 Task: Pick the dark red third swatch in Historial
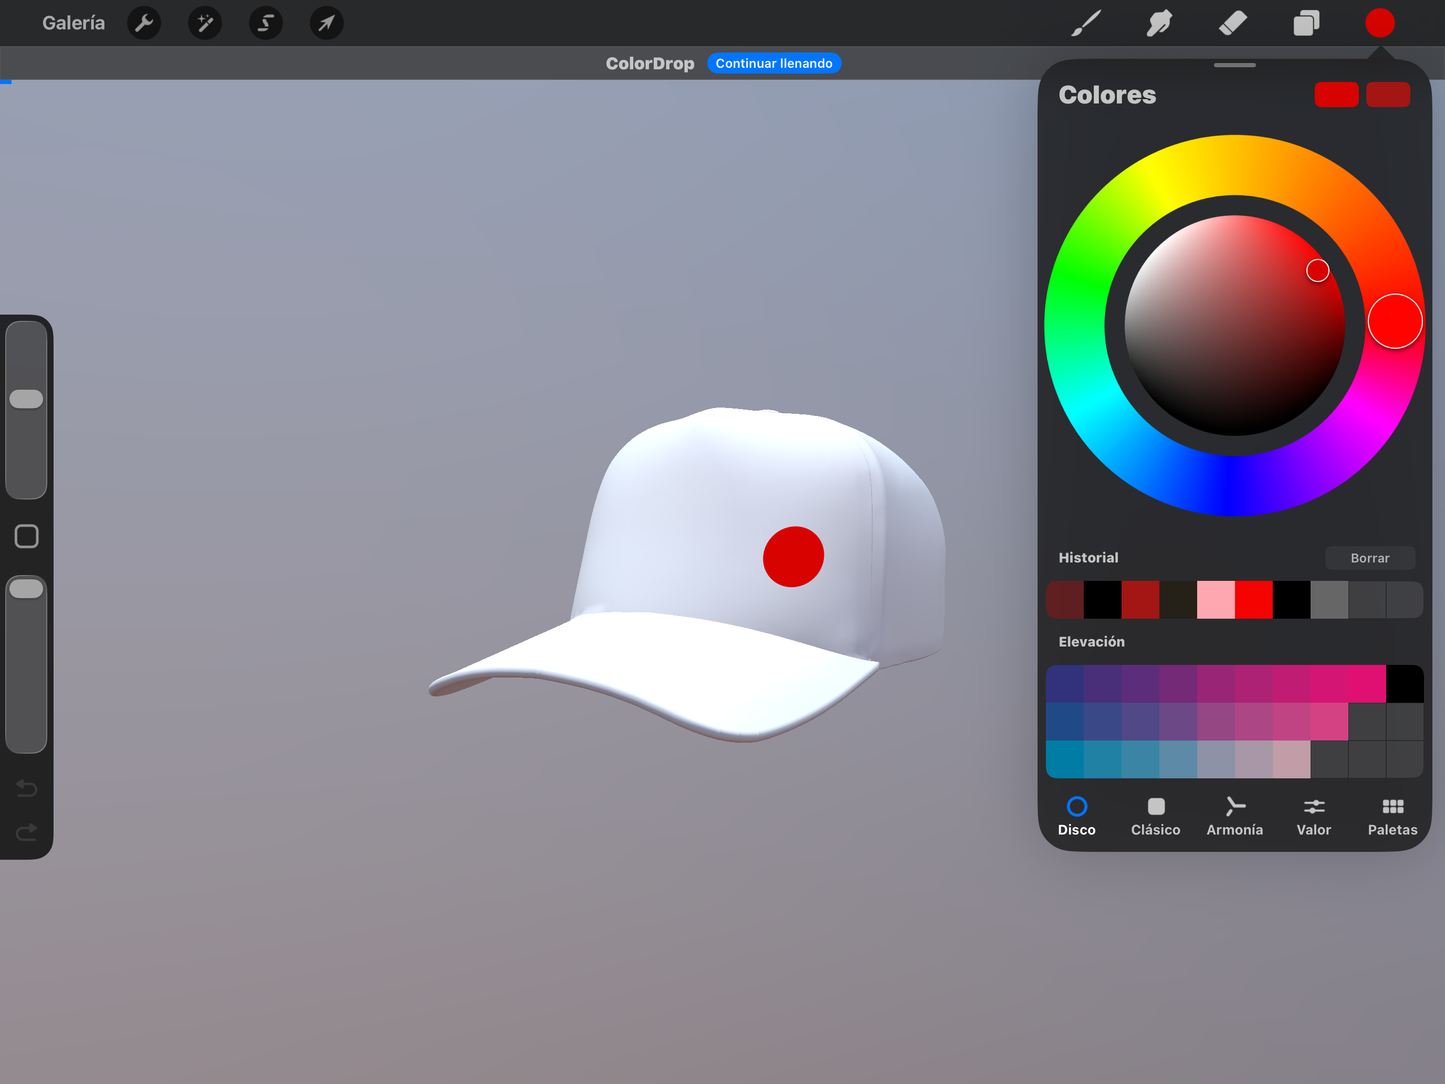[1140, 600]
